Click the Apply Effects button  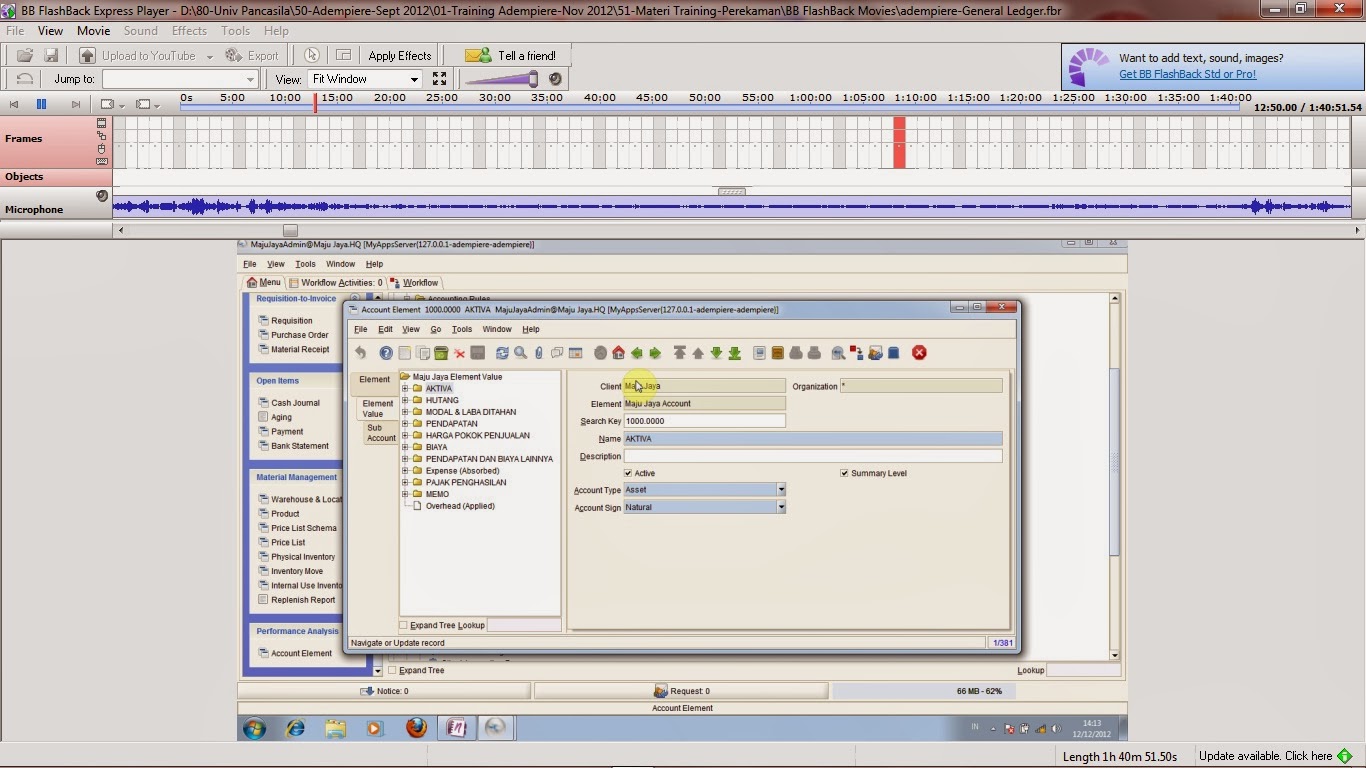pyautogui.click(x=399, y=56)
